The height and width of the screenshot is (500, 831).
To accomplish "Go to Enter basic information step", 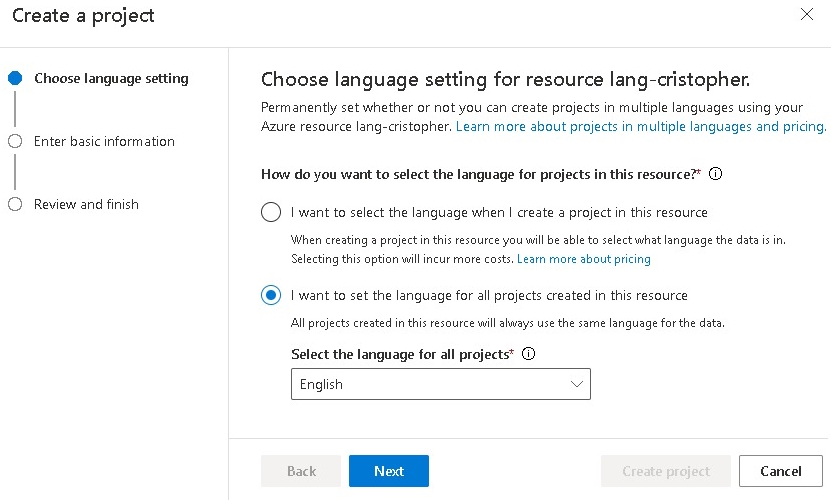I will 104,141.
